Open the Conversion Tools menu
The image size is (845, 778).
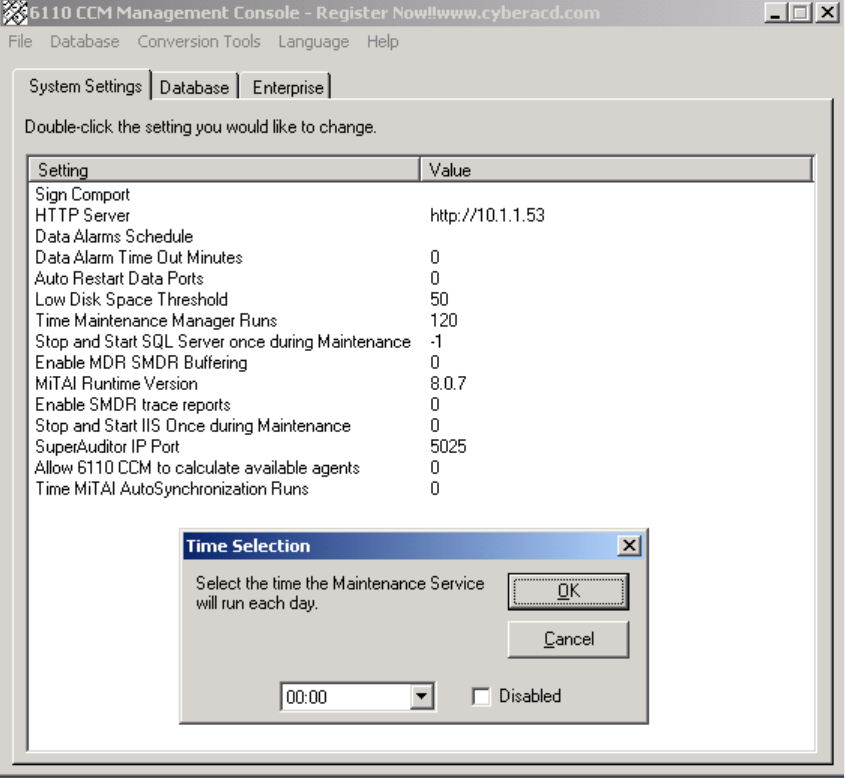tap(199, 41)
